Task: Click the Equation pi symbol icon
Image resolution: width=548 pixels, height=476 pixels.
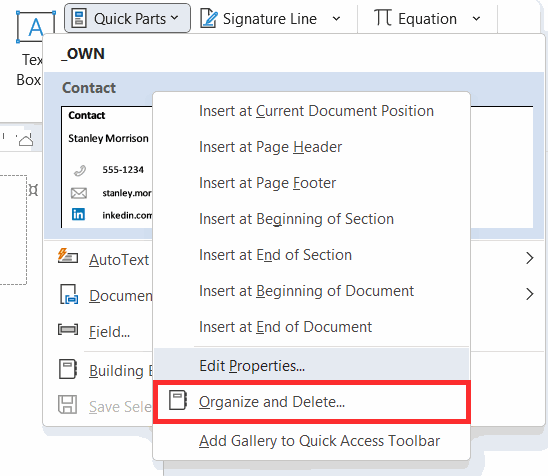Action: click(x=382, y=17)
